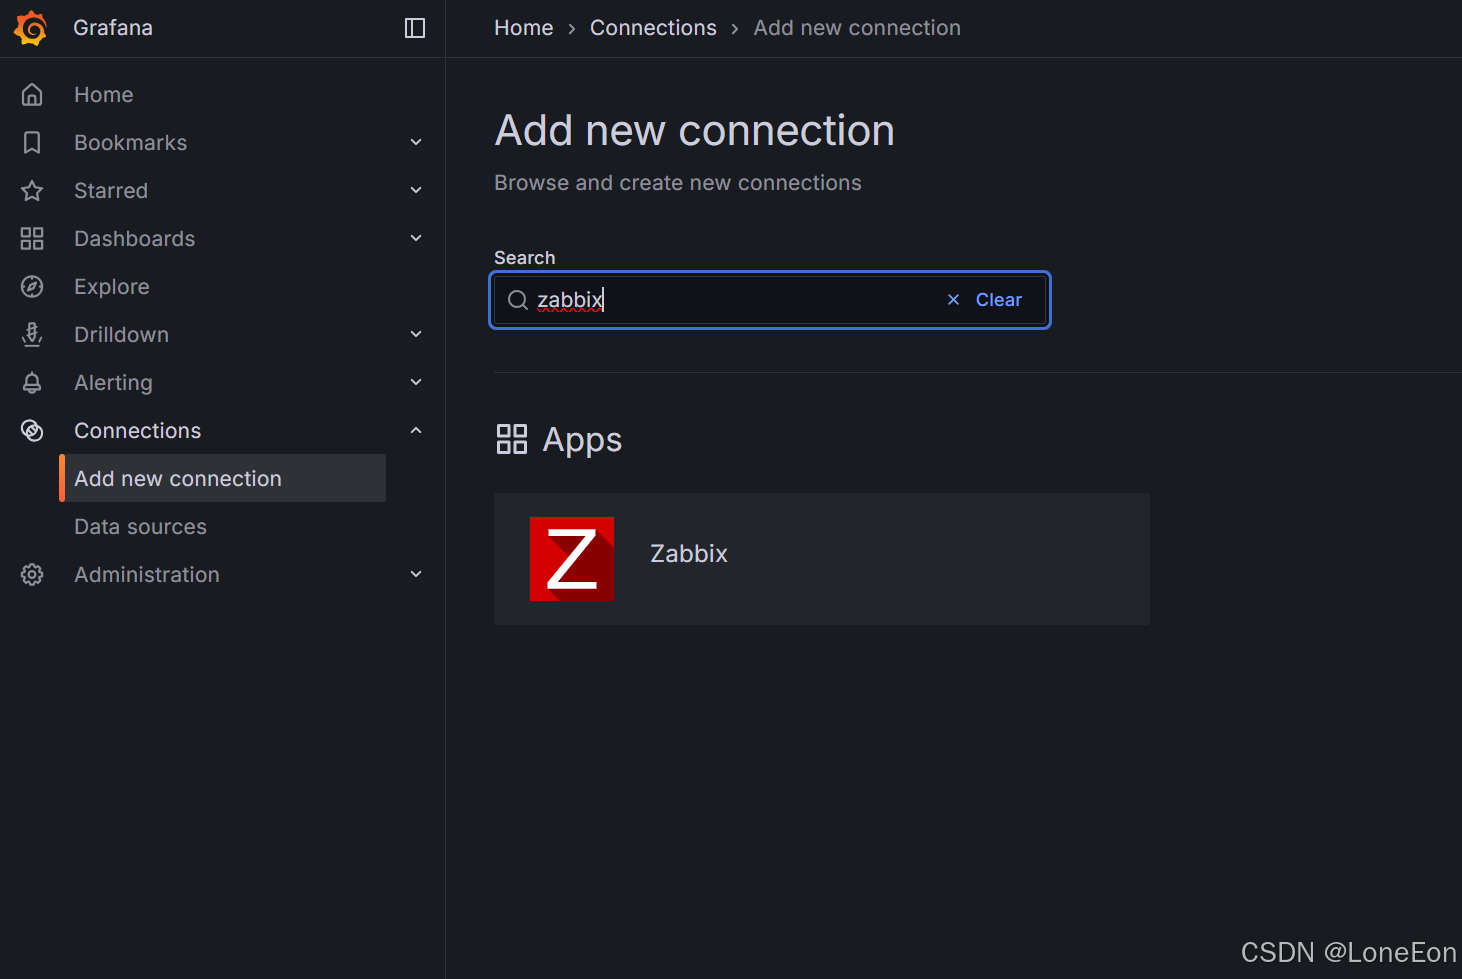Select Add new connection sidebar item
The image size is (1462, 979).
pos(223,479)
